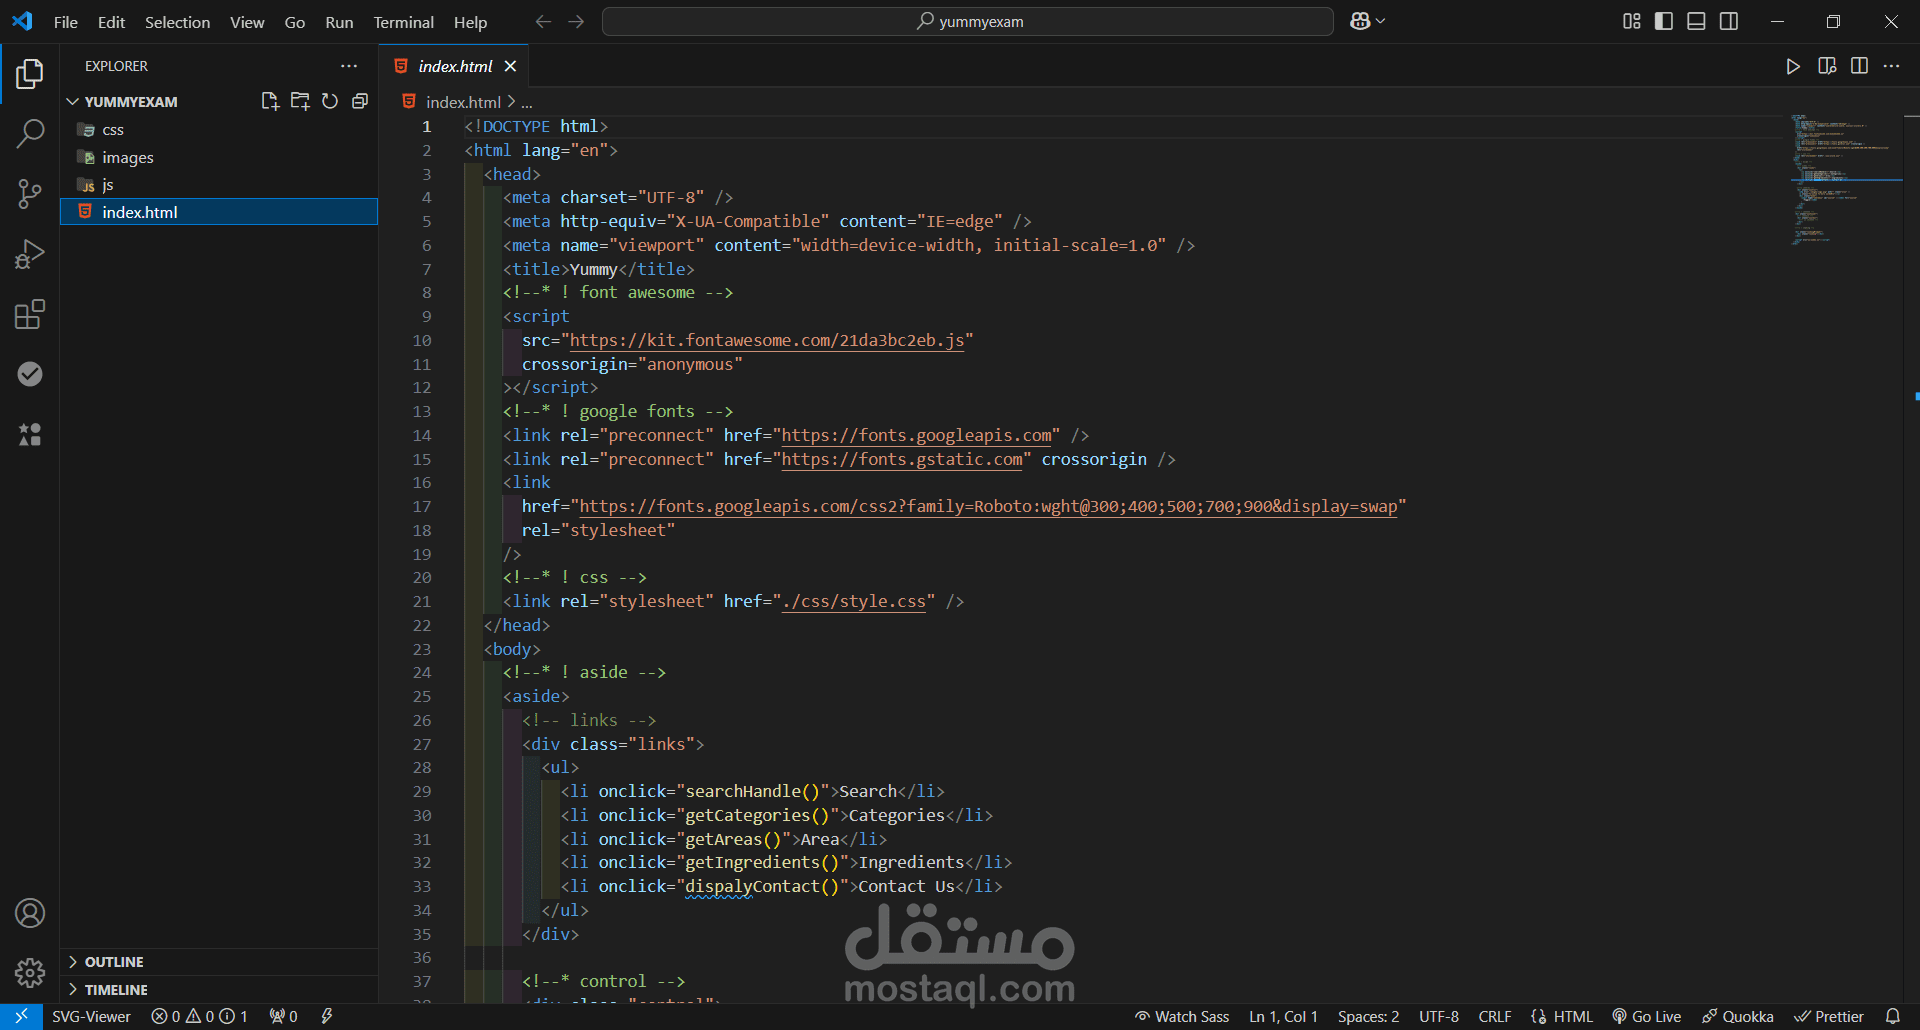Open the Selection menu
1920x1030 pixels.
coord(177,22)
